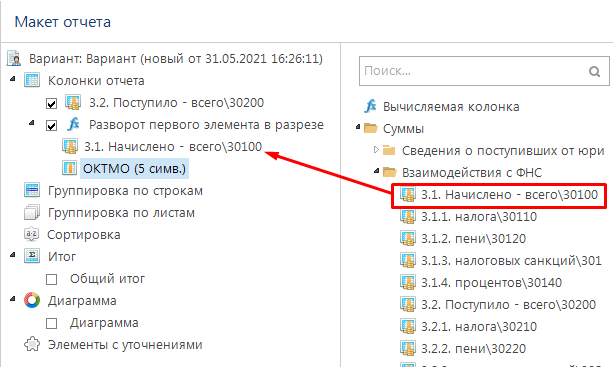Collapse the Итог node
The image size is (613, 367).
(13, 255)
